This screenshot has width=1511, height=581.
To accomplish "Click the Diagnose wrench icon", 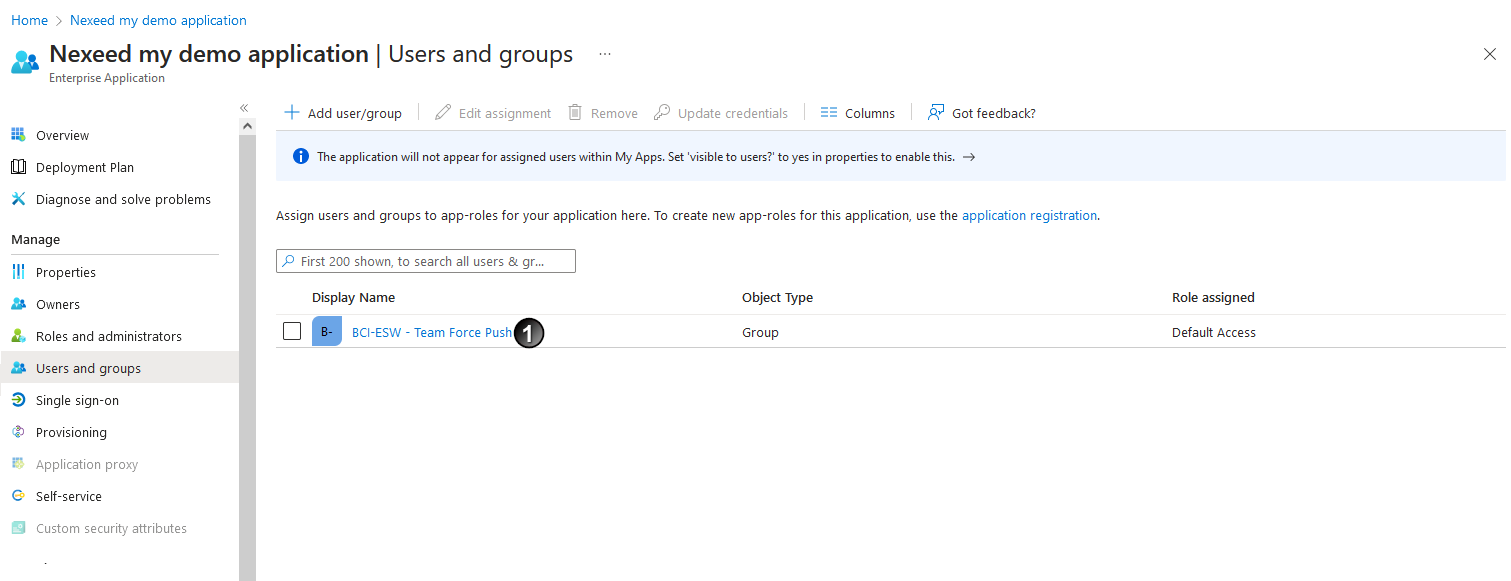I will click(18, 199).
